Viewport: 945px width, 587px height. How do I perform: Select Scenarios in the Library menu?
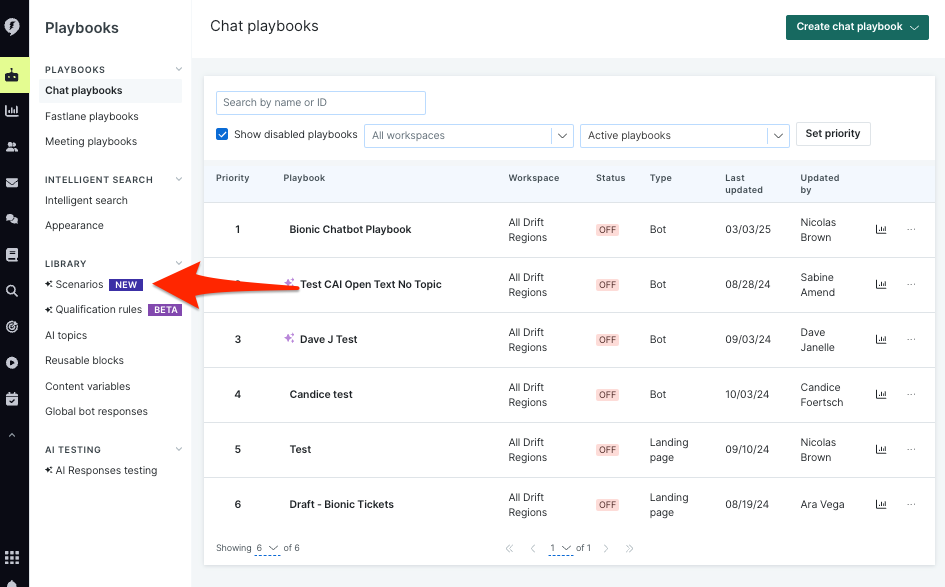(x=79, y=285)
